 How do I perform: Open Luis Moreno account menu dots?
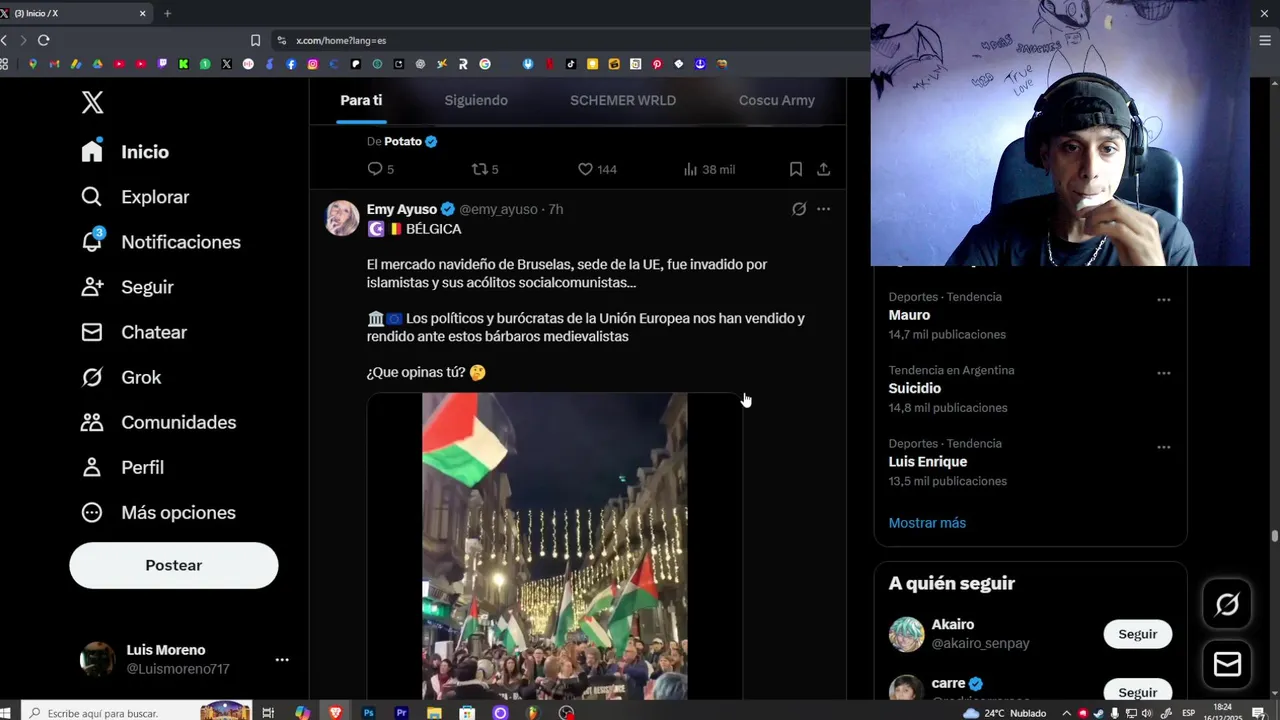(x=282, y=660)
